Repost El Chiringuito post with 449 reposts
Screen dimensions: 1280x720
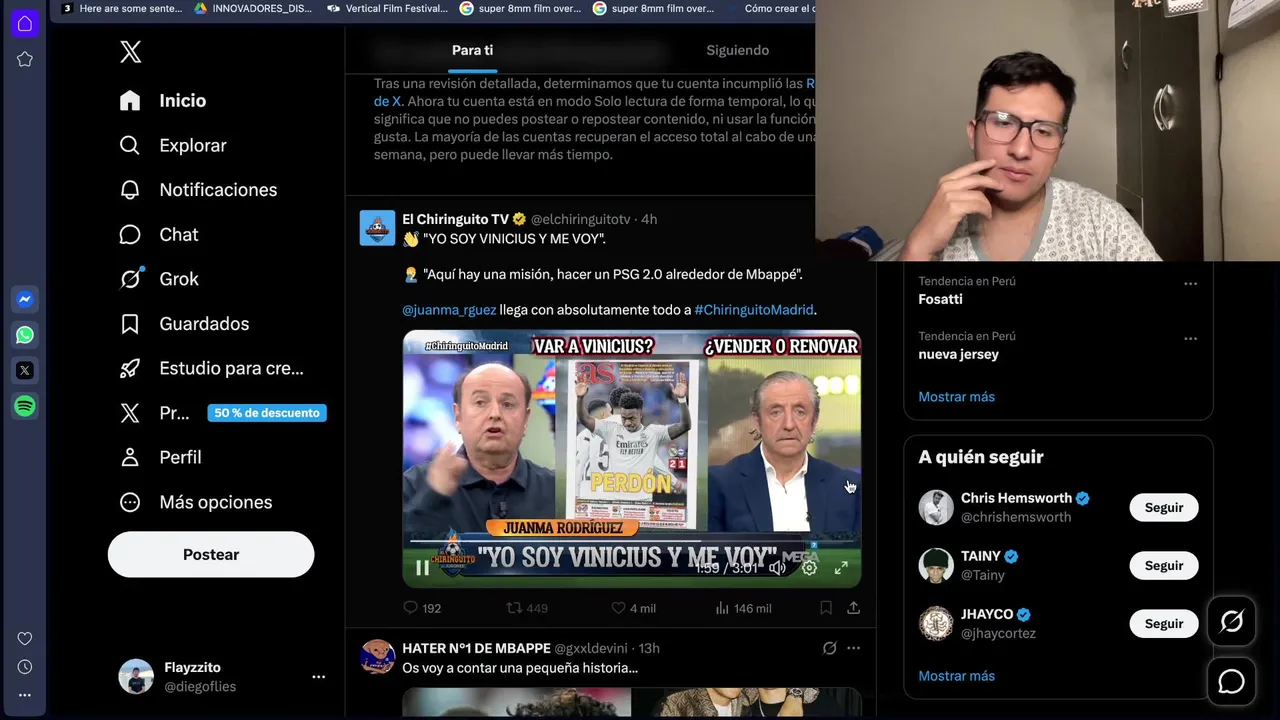click(x=526, y=608)
